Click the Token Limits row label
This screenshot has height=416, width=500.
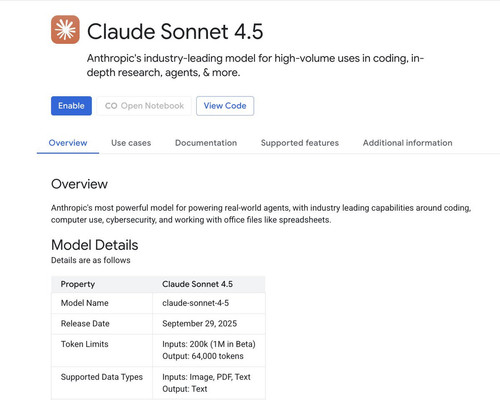click(85, 344)
